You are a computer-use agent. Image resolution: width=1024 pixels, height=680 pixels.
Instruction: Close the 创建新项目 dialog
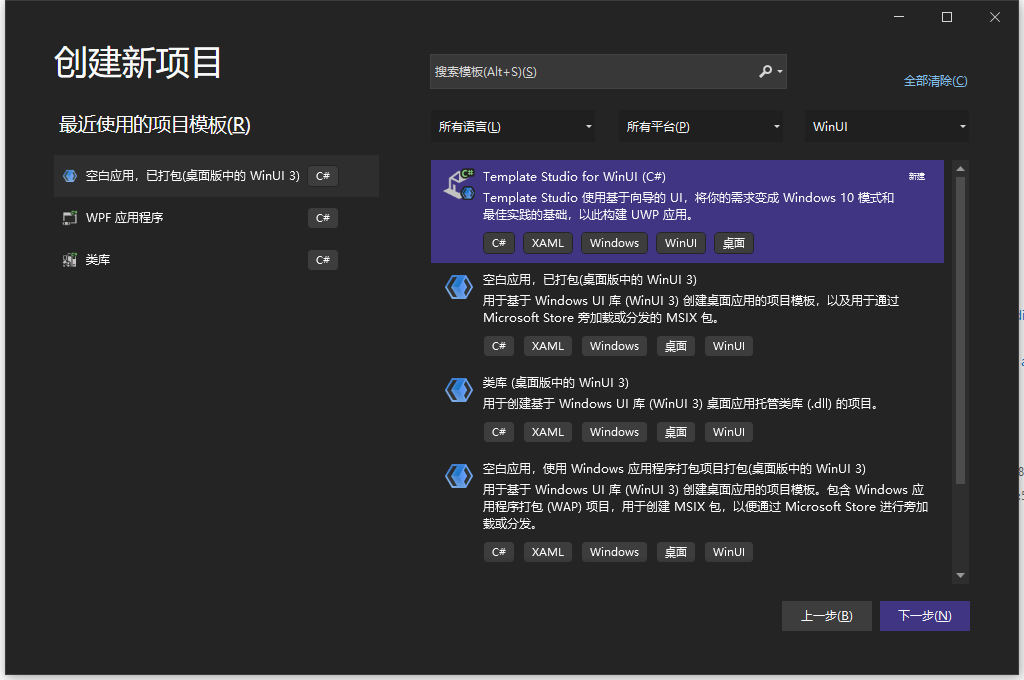click(995, 17)
